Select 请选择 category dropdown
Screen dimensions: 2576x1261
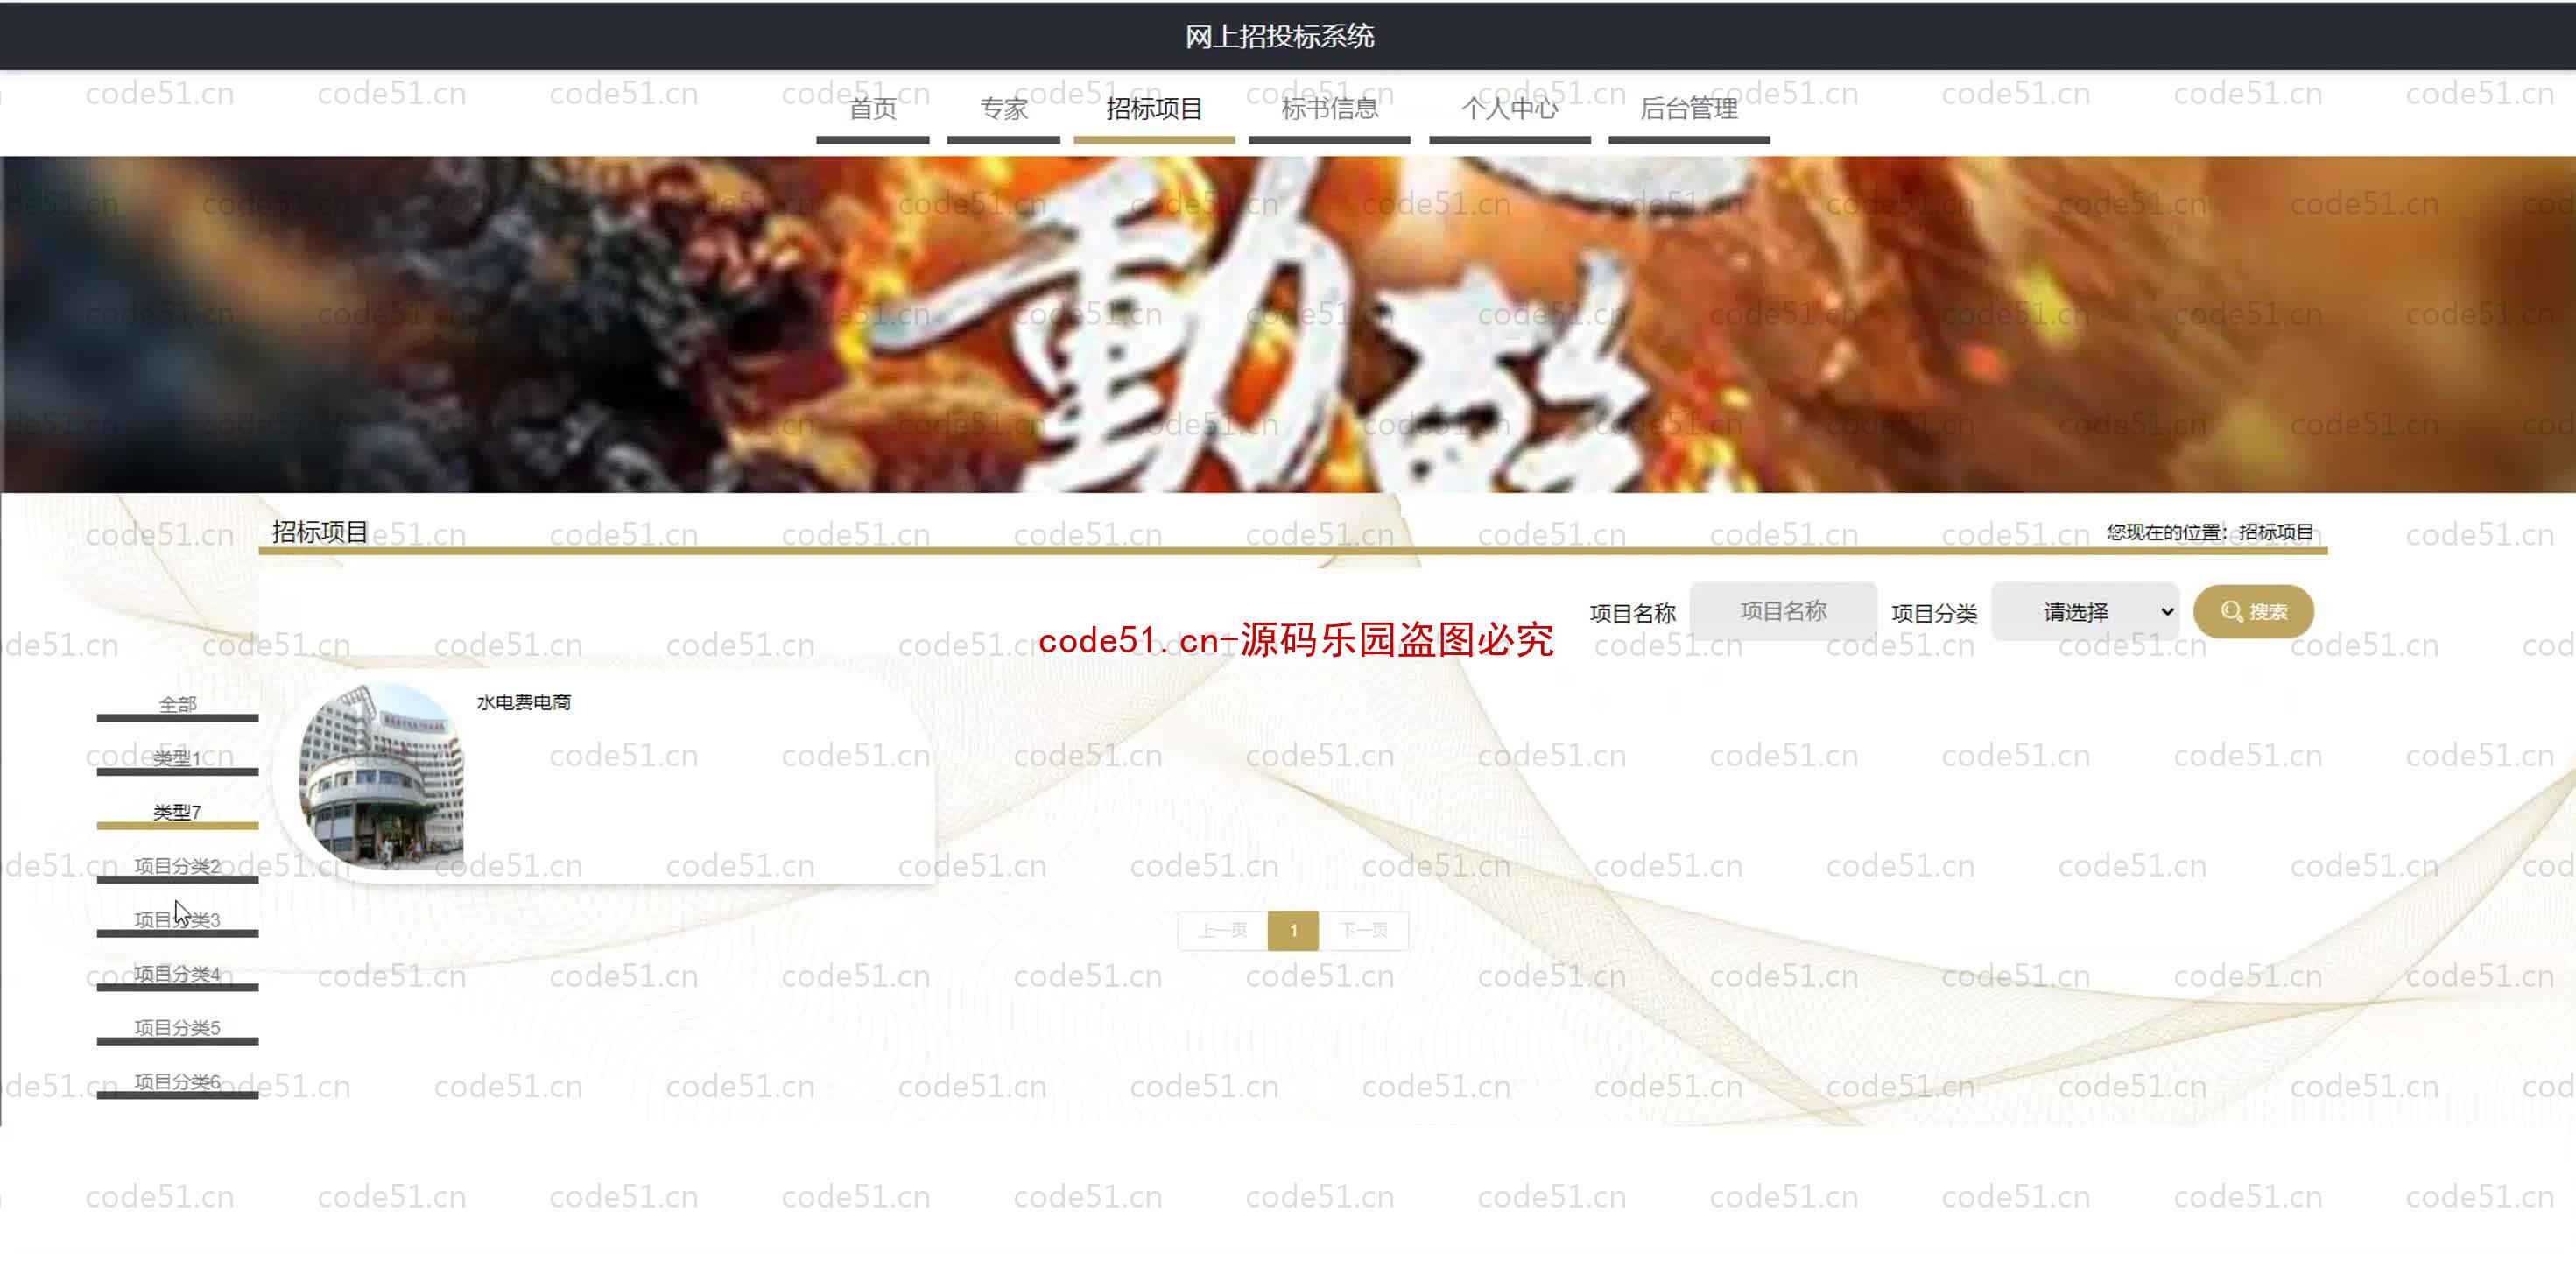point(2087,611)
